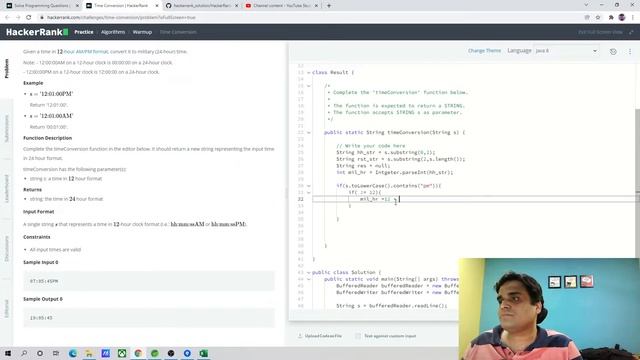Open editor settings three-dot menu
The image size is (640, 360).
(x=630, y=51)
